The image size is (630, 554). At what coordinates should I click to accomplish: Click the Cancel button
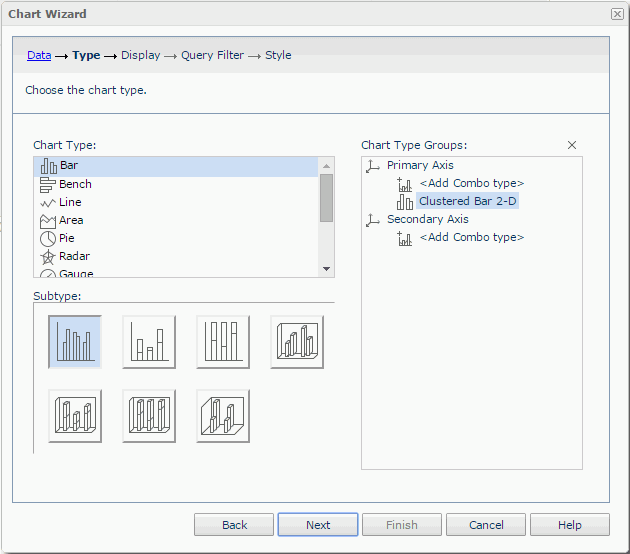point(486,525)
